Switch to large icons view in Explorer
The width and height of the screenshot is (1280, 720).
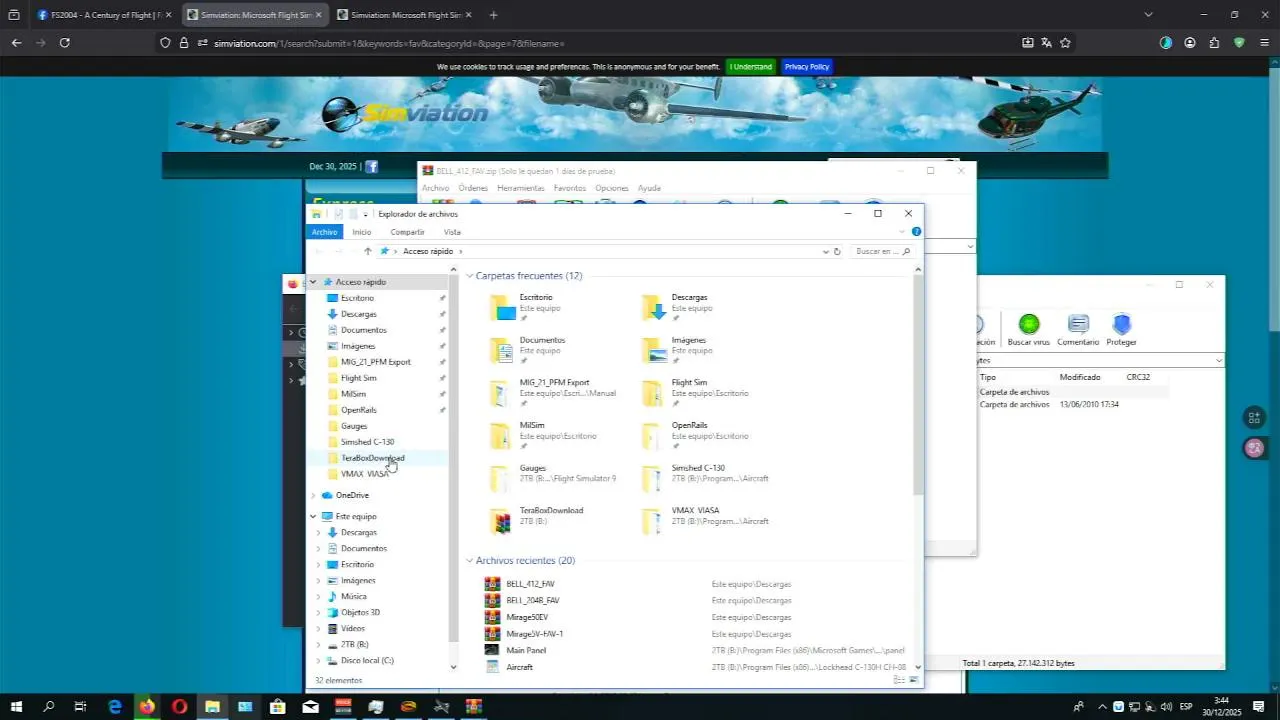[x=913, y=680]
